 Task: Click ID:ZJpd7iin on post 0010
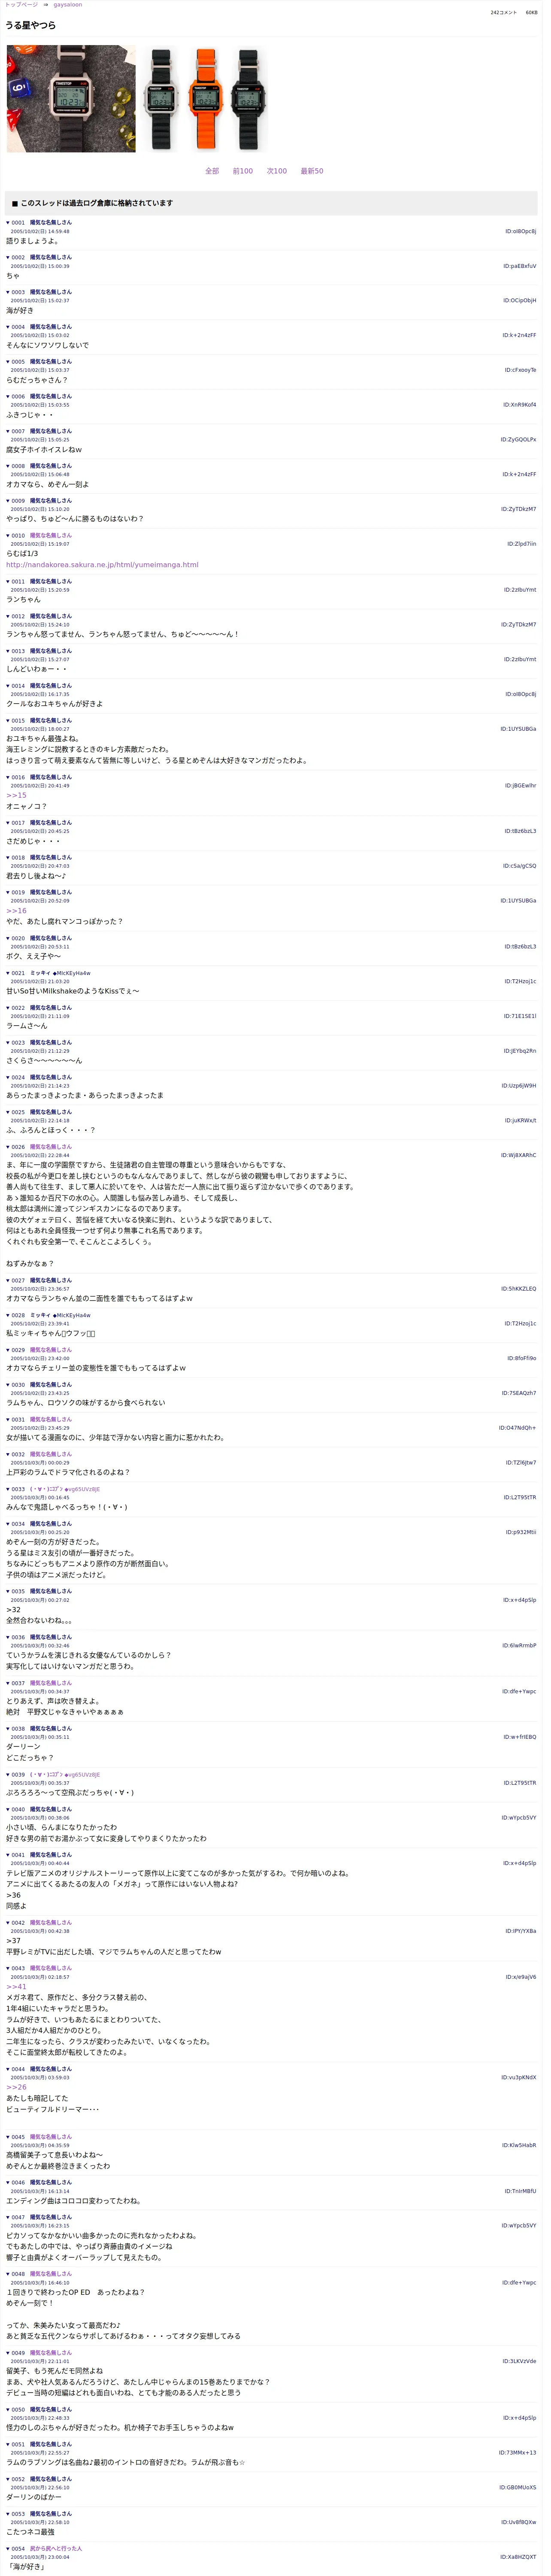521,544
